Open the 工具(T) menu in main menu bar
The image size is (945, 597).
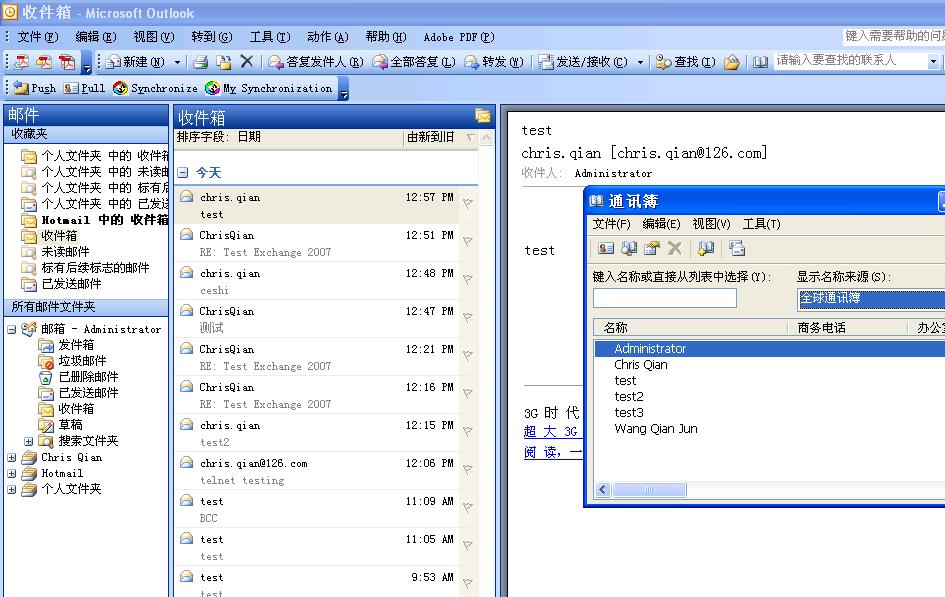pyautogui.click(x=269, y=37)
